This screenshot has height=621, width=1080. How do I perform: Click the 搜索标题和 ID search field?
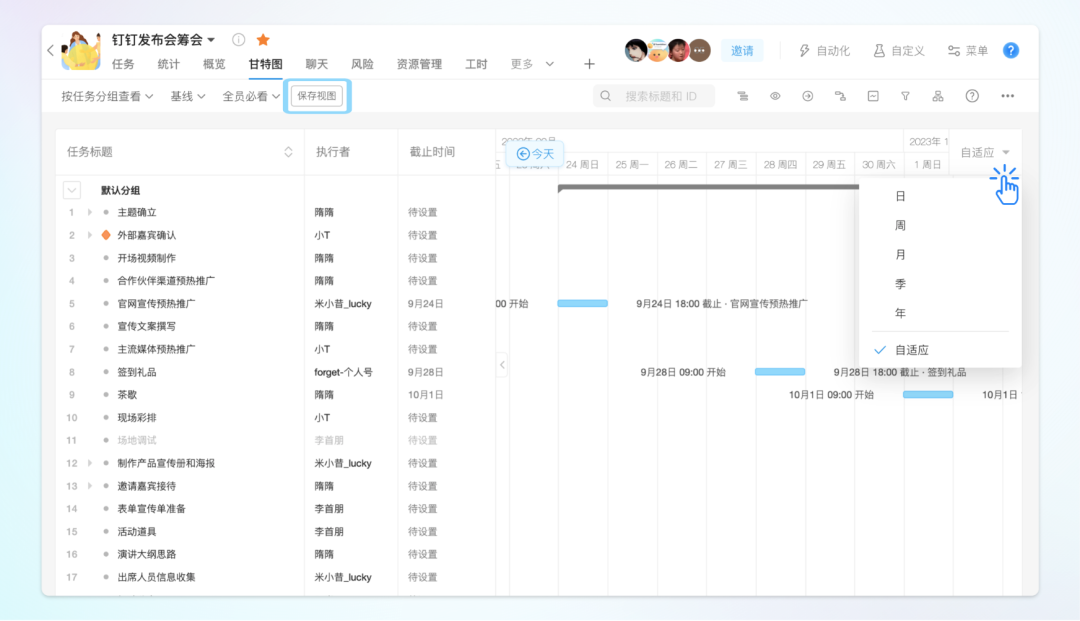coord(662,96)
